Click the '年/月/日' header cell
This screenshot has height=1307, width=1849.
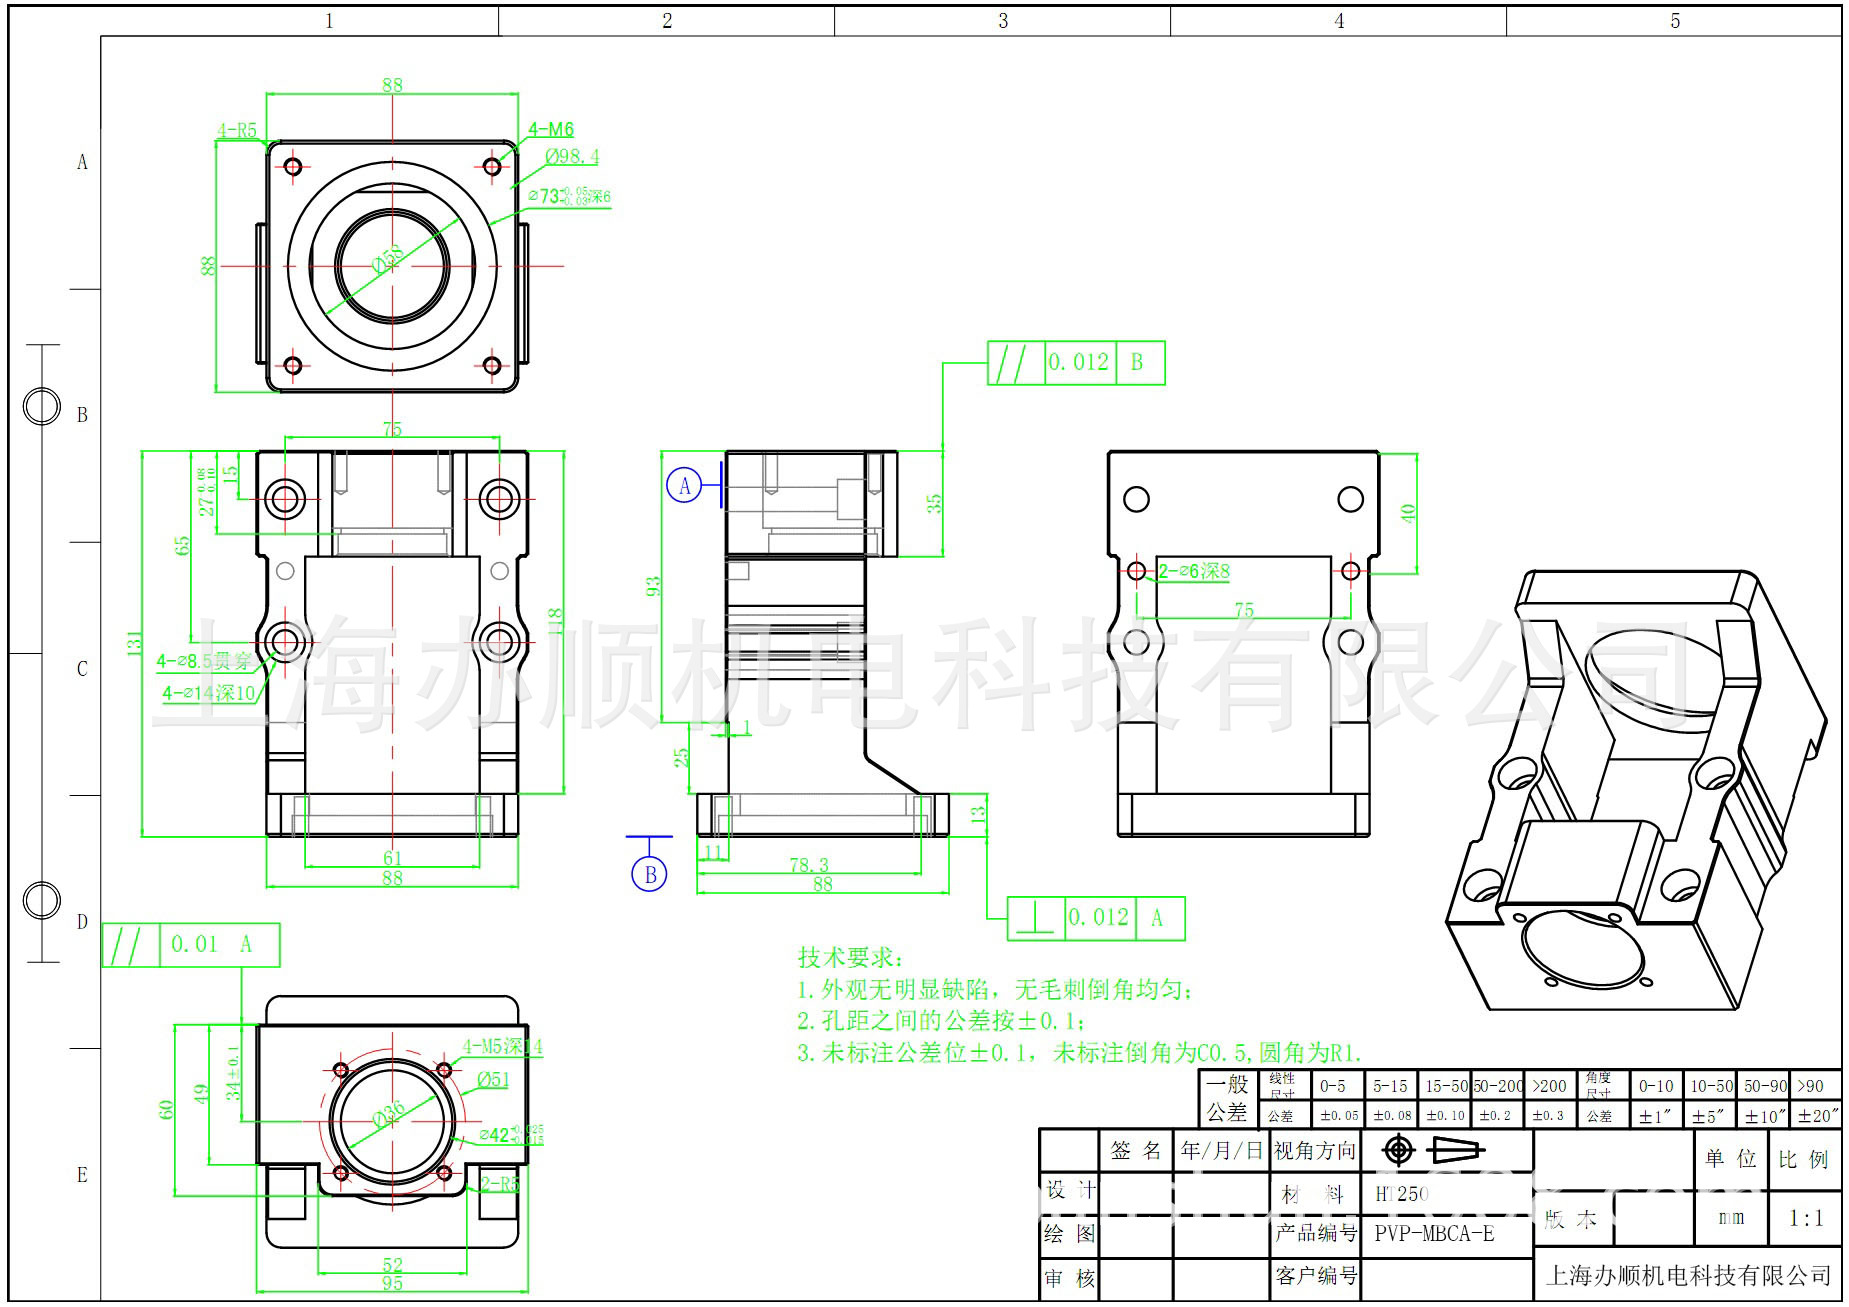pyautogui.click(x=1222, y=1151)
